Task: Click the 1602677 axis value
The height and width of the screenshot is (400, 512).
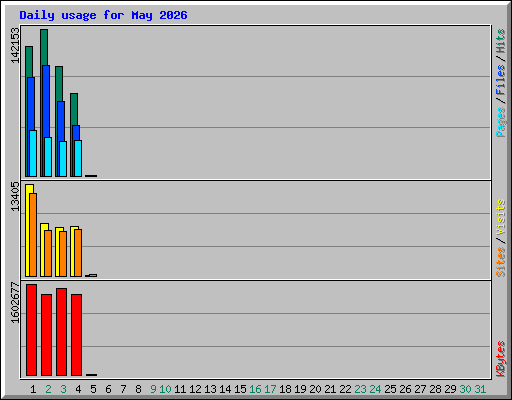Action: click(15, 303)
